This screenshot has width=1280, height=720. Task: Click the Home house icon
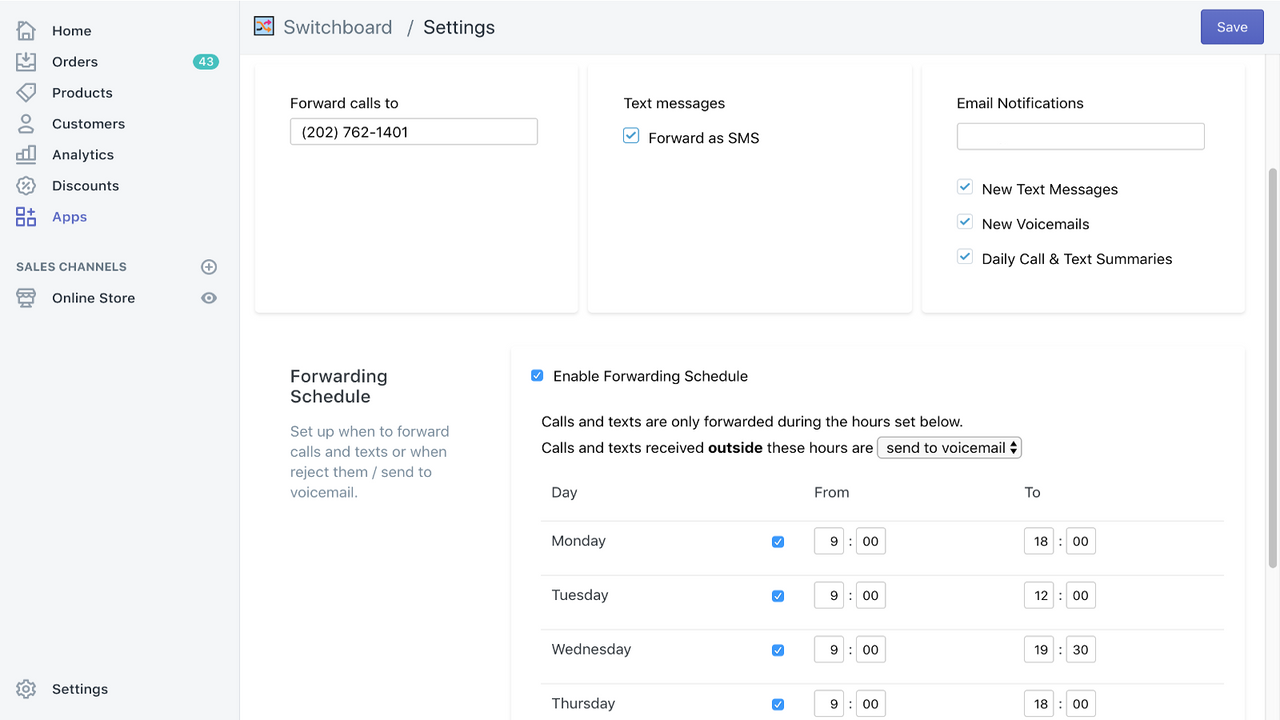point(26,31)
